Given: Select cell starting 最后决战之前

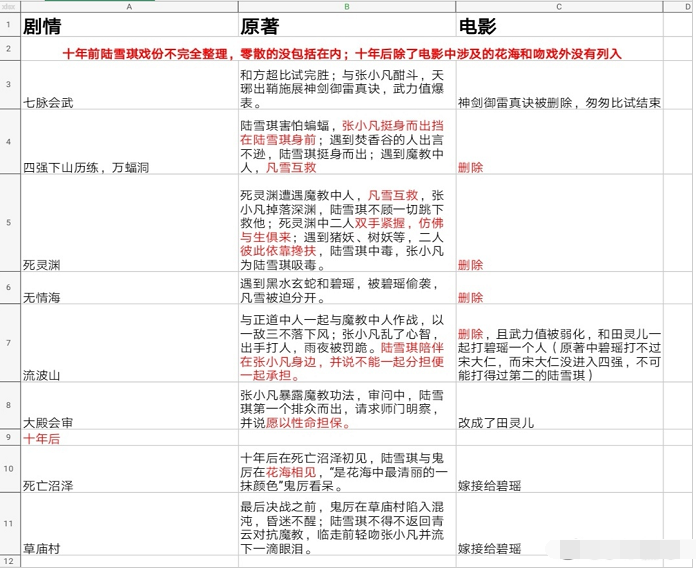Looking at the screenshot, I should 347,524.
